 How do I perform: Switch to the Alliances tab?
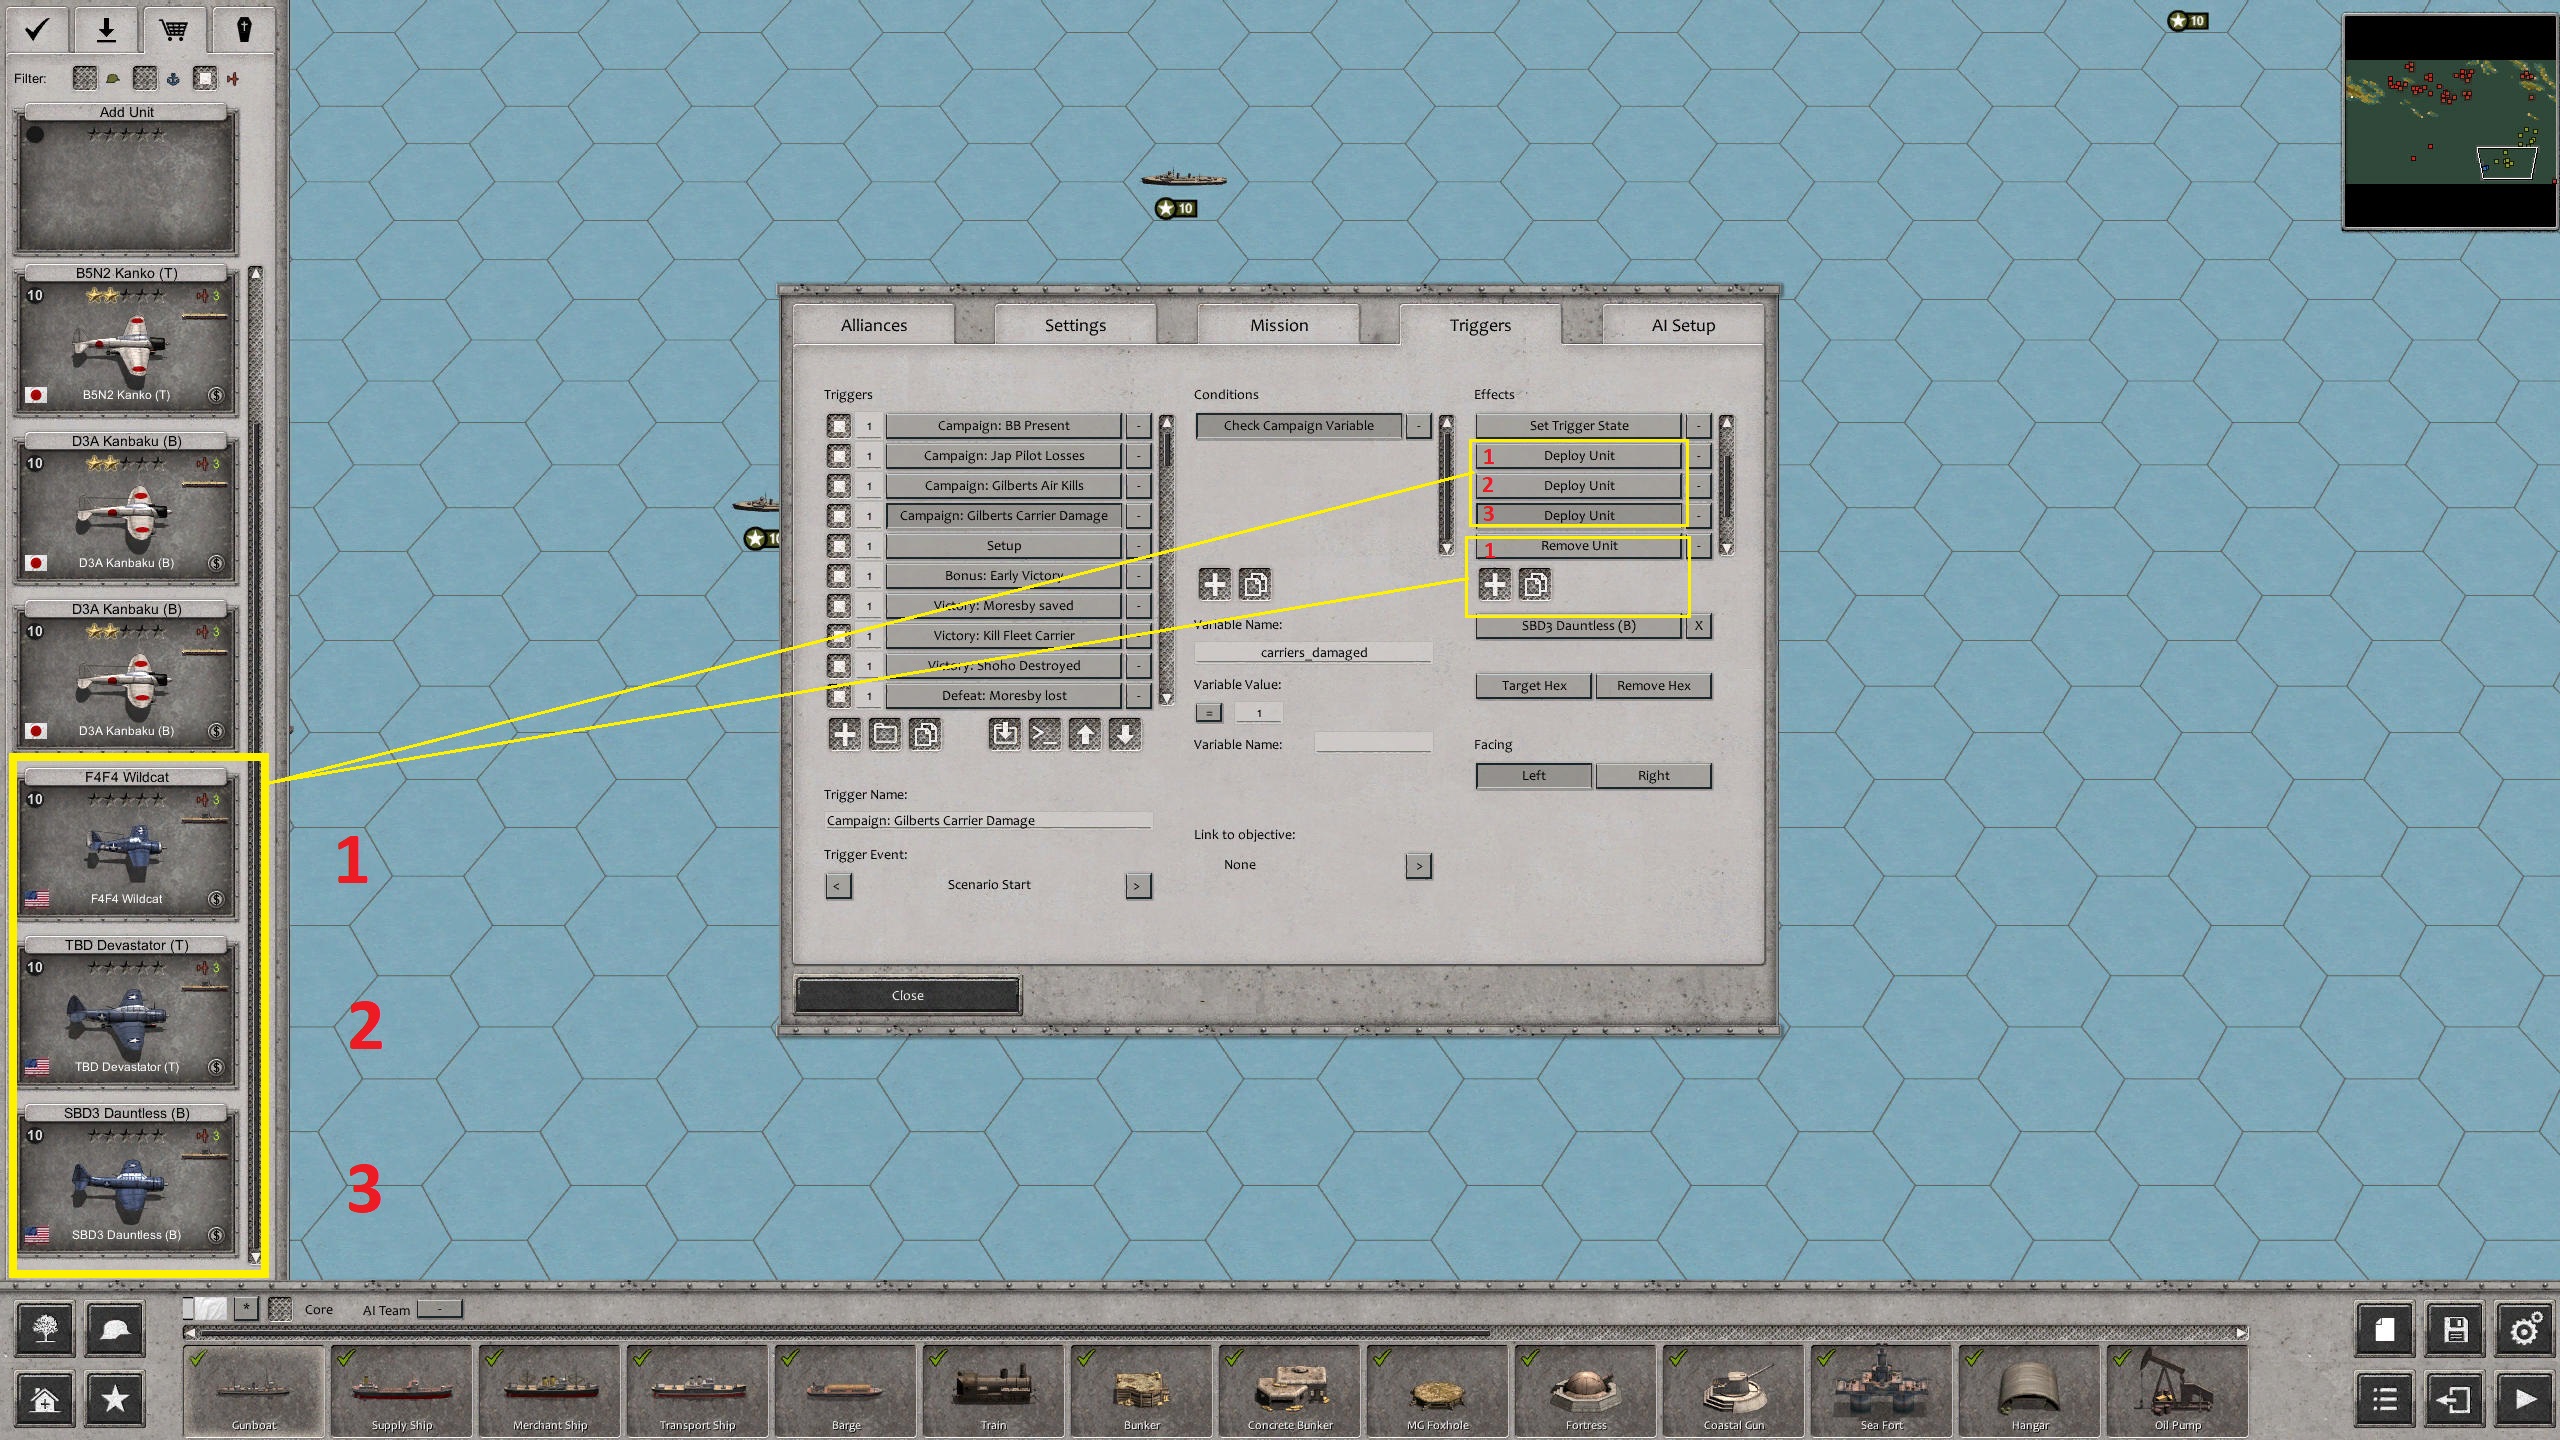click(x=874, y=325)
